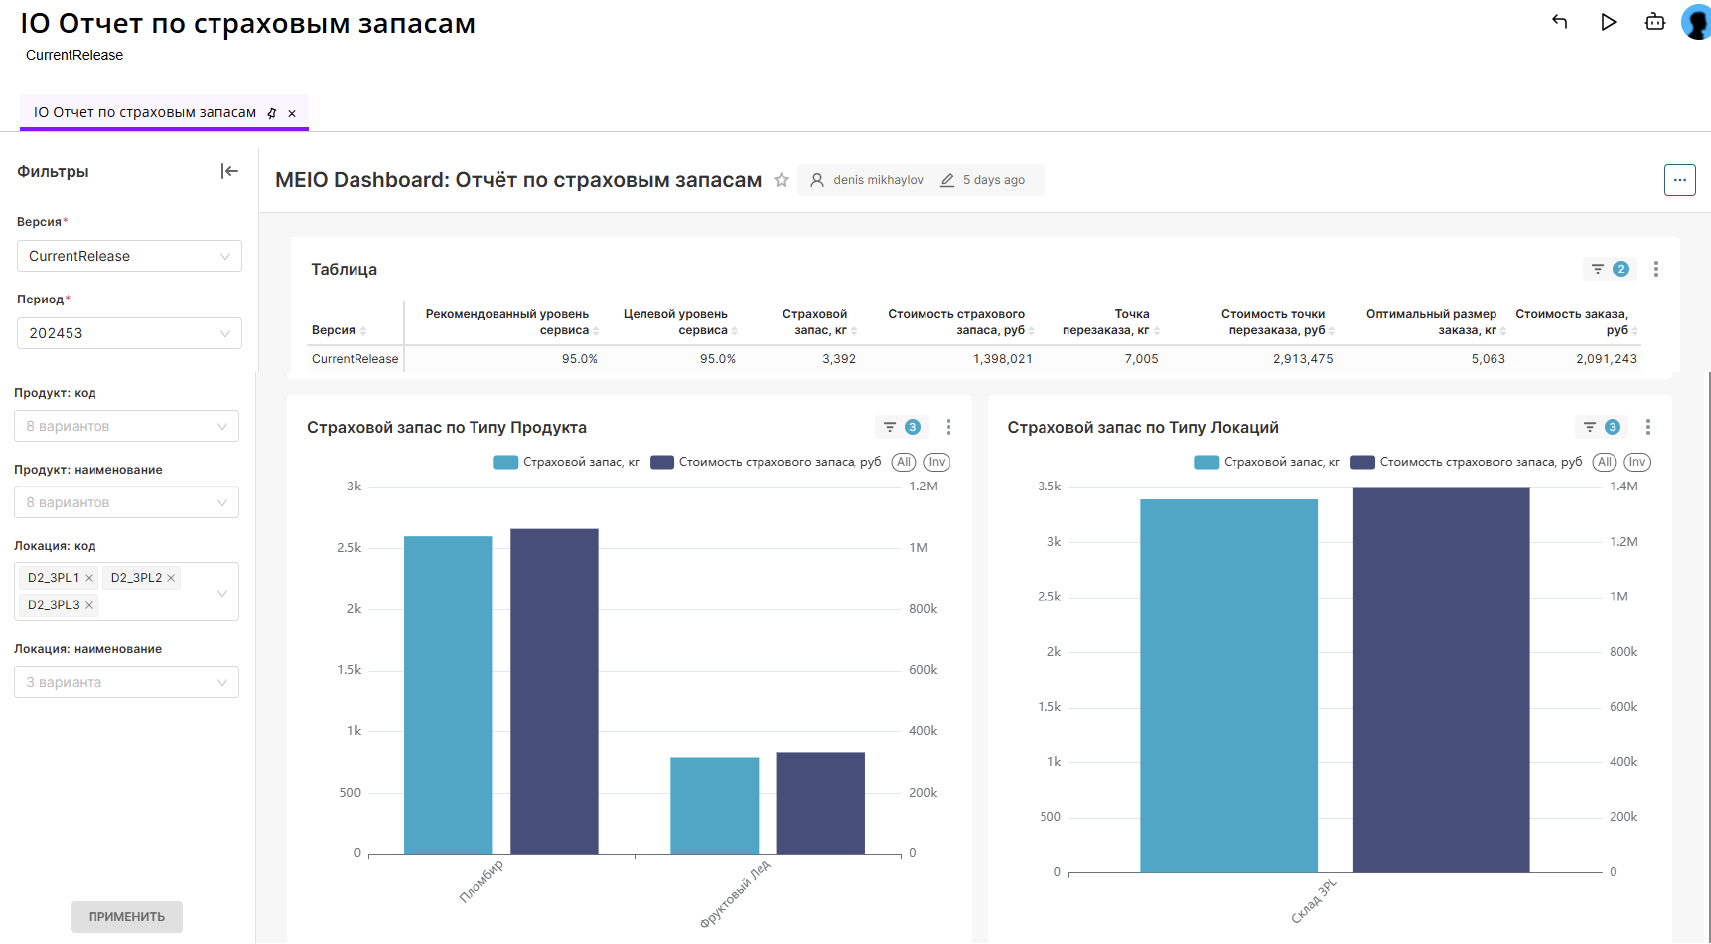This screenshot has width=1711, height=944.
Task: Toggle Inv legend in Тип Продукта chart
Action: click(936, 462)
